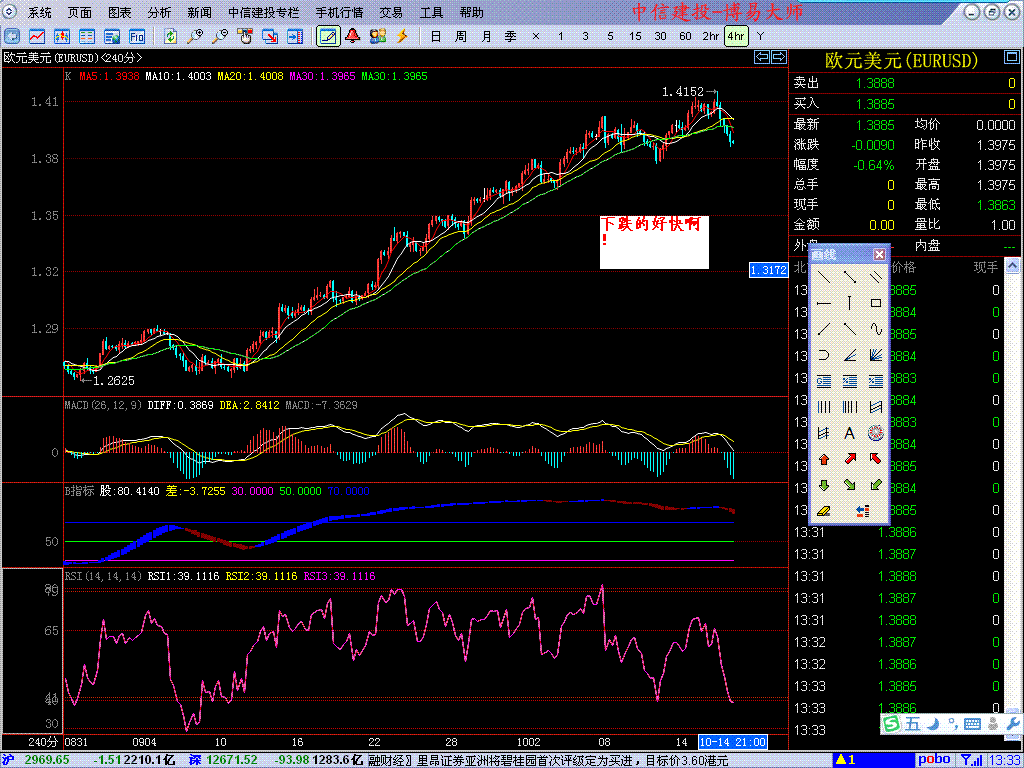The width and height of the screenshot is (1024, 768).
Task: Open the 图表 menu
Action: [120, 12]
